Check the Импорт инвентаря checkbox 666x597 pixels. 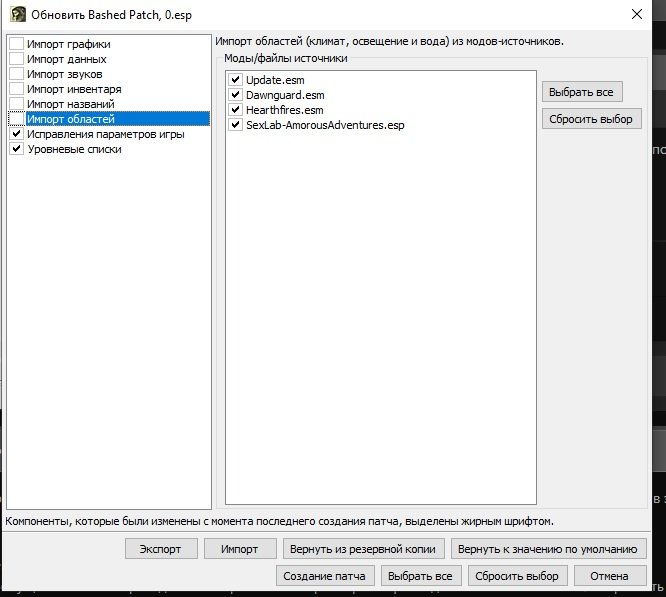pyautogui.click(x=17, y=89)
